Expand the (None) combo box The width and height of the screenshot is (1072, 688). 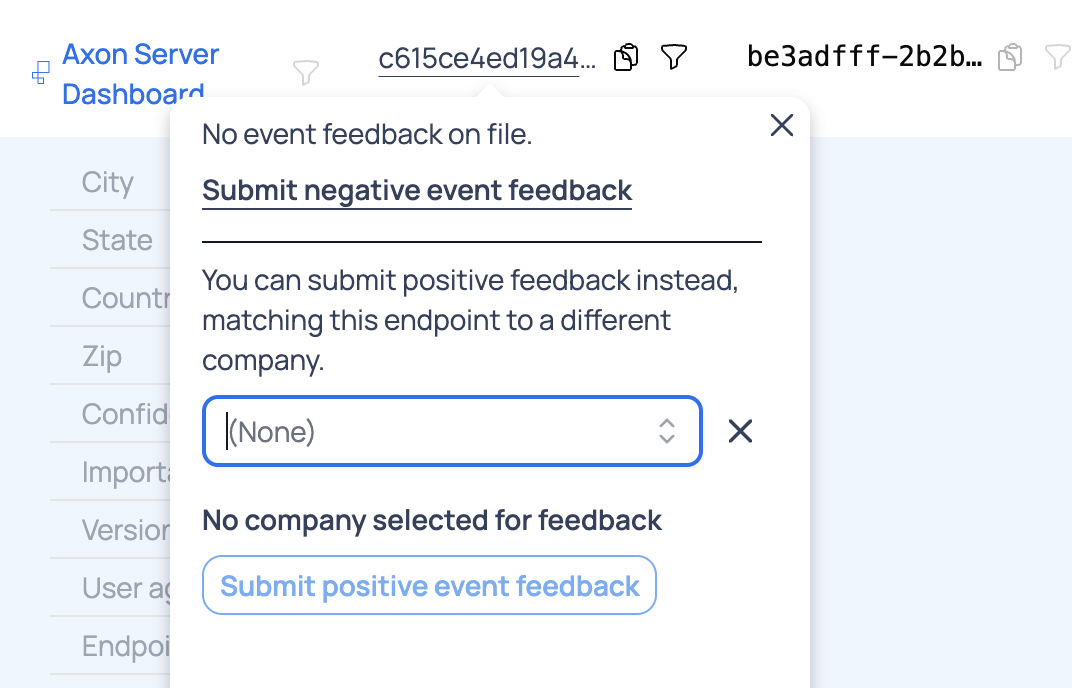tap(452, 431)
